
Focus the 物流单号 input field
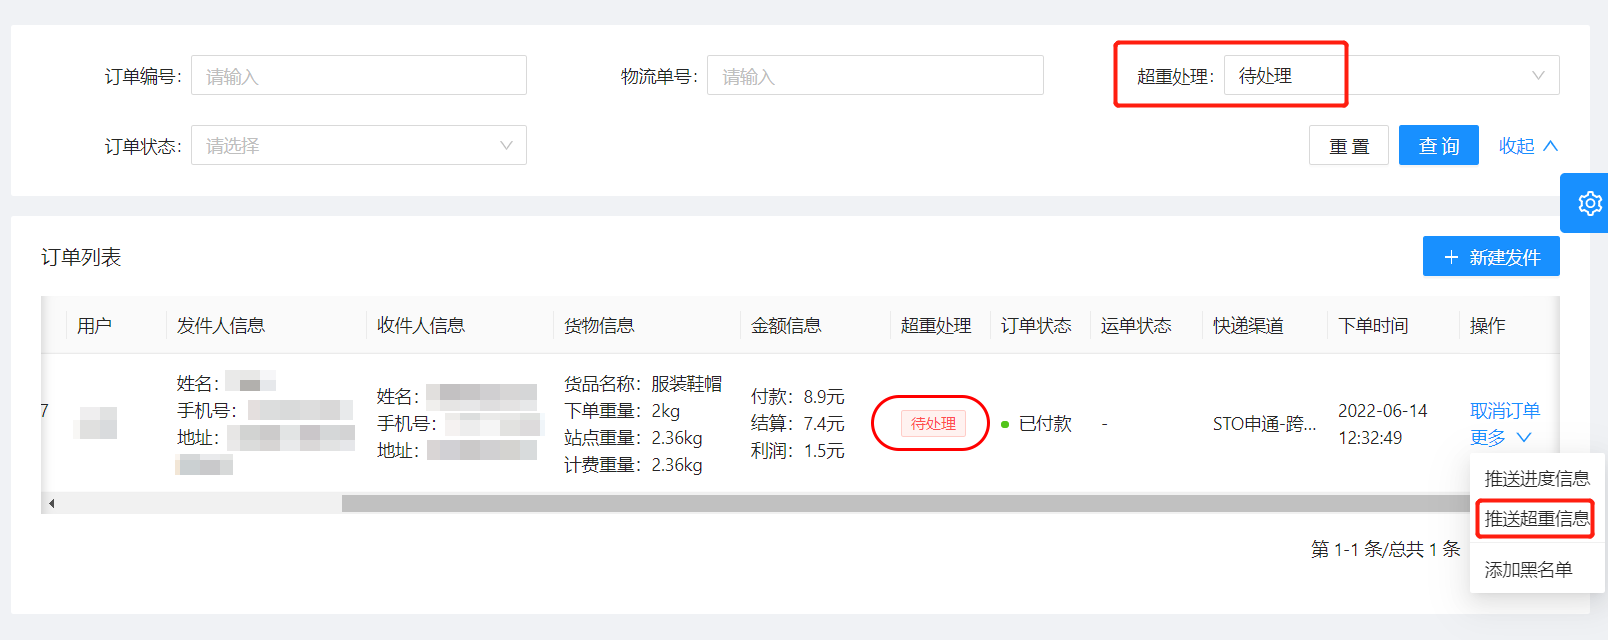click(x=874, y=76)
